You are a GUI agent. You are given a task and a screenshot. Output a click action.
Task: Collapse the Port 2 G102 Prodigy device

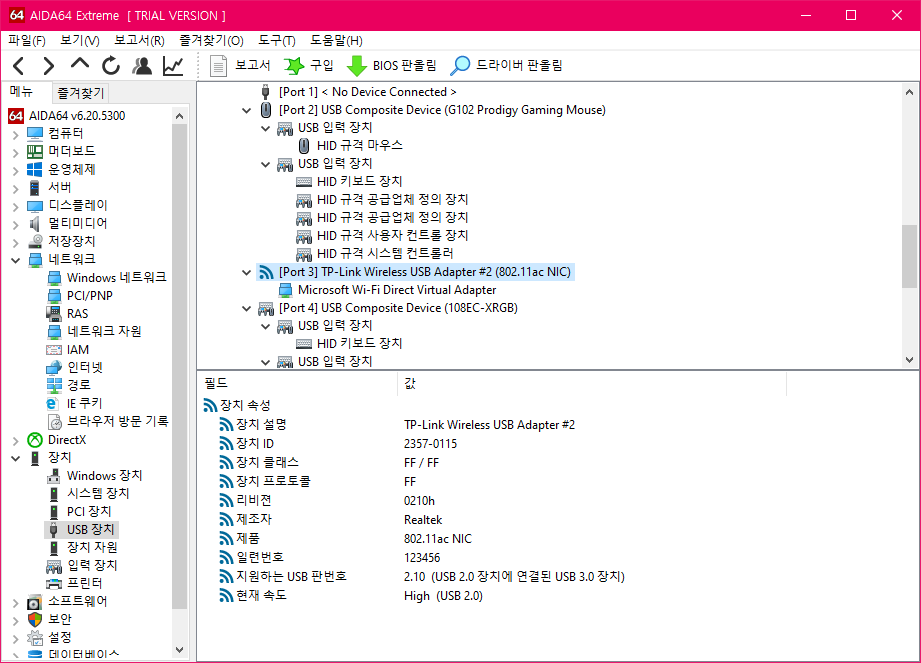[247, 110]
